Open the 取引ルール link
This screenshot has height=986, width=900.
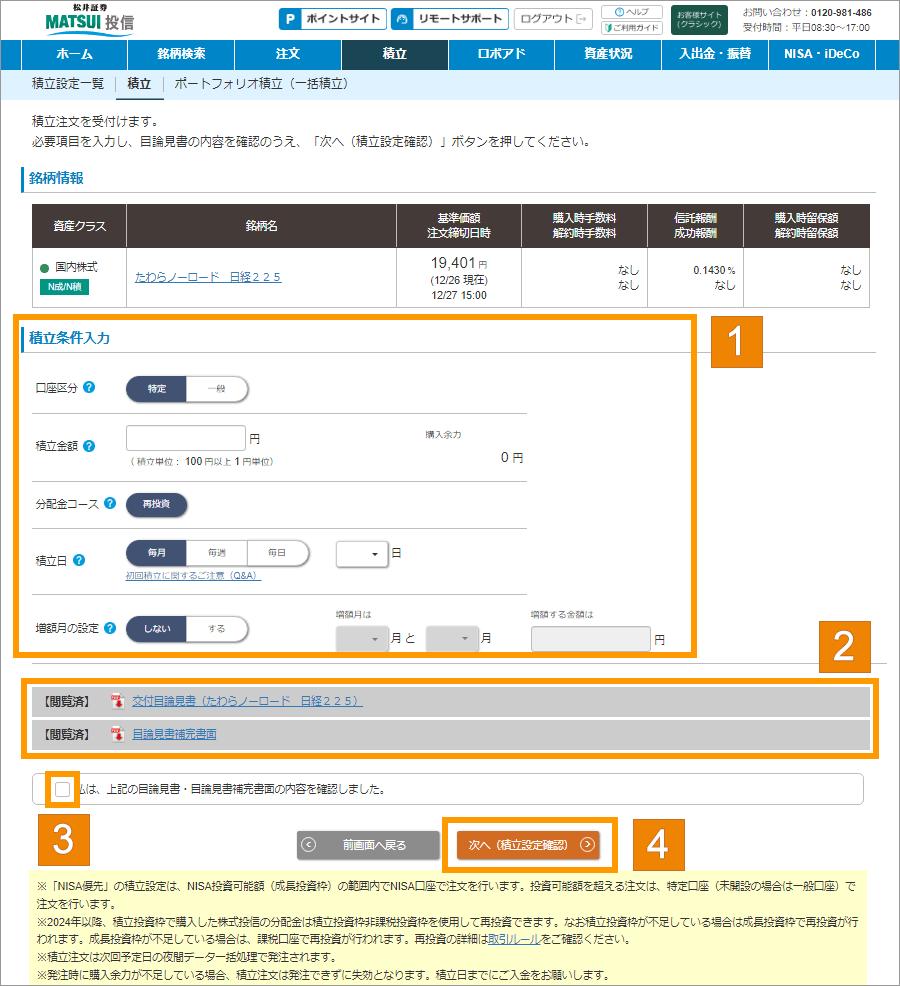point(514,939)
